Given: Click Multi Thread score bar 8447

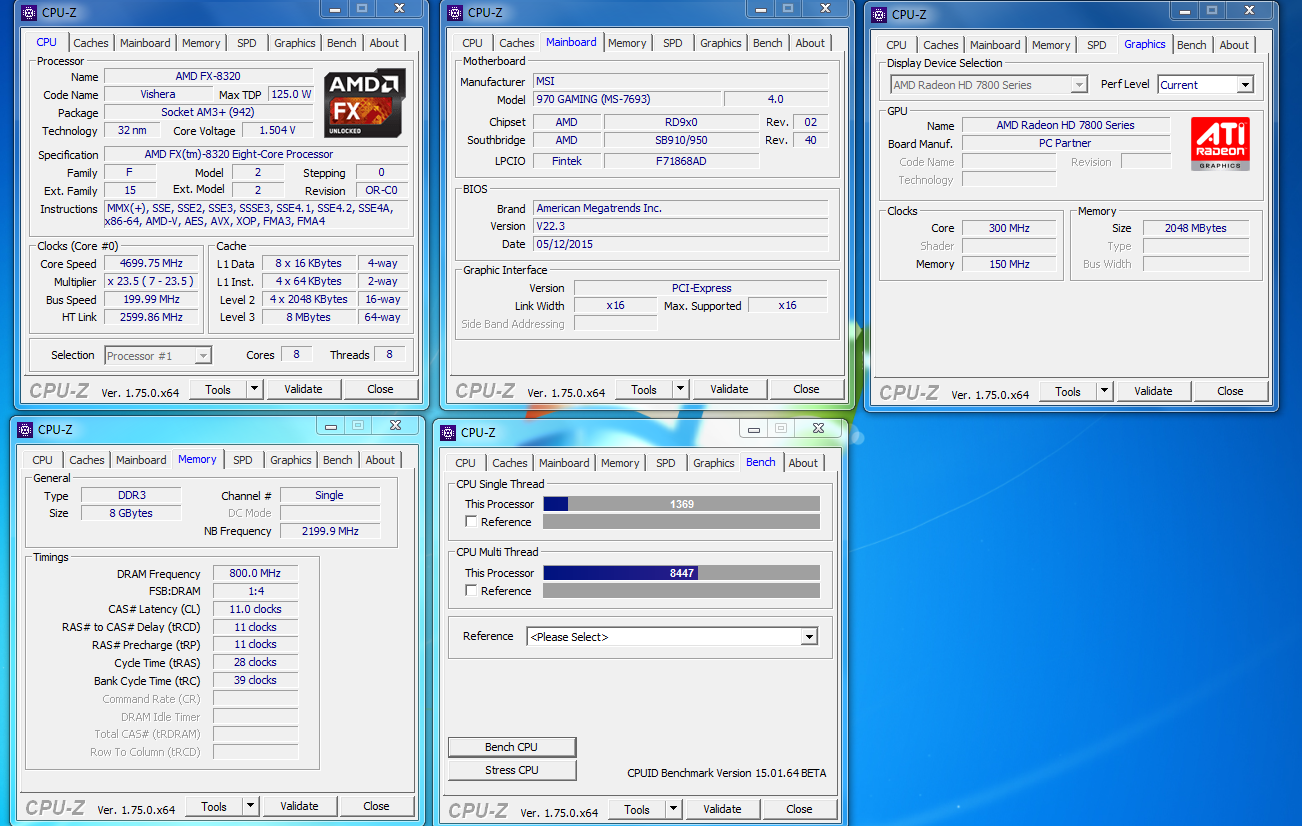Looking at the screenshot, I should click(x=681, y=573).
